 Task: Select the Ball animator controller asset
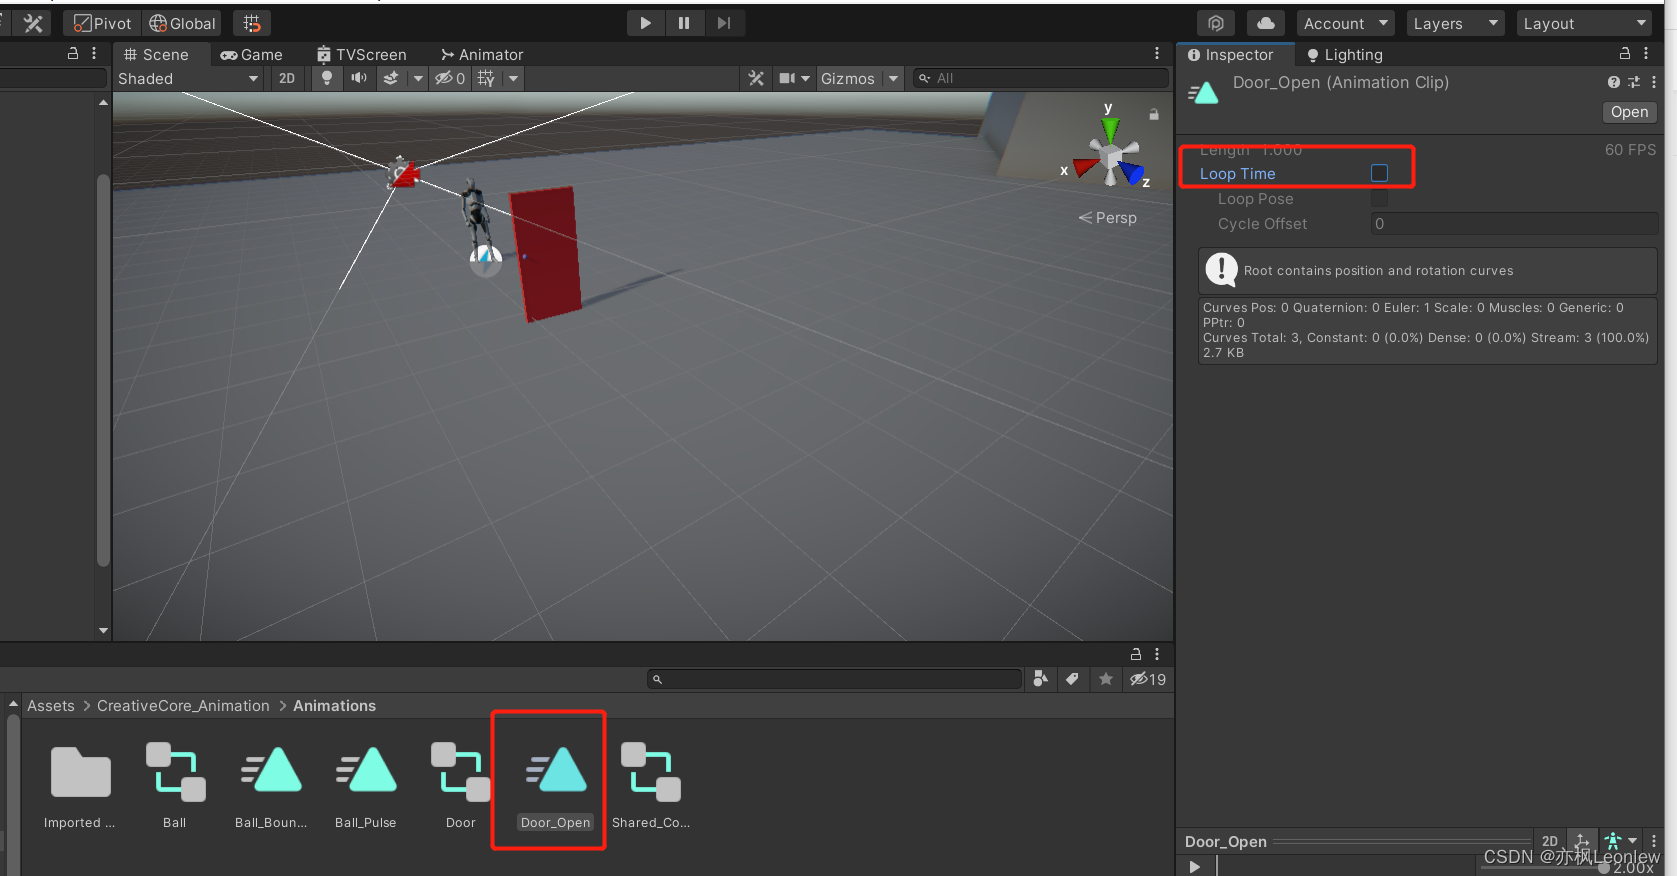175,785
